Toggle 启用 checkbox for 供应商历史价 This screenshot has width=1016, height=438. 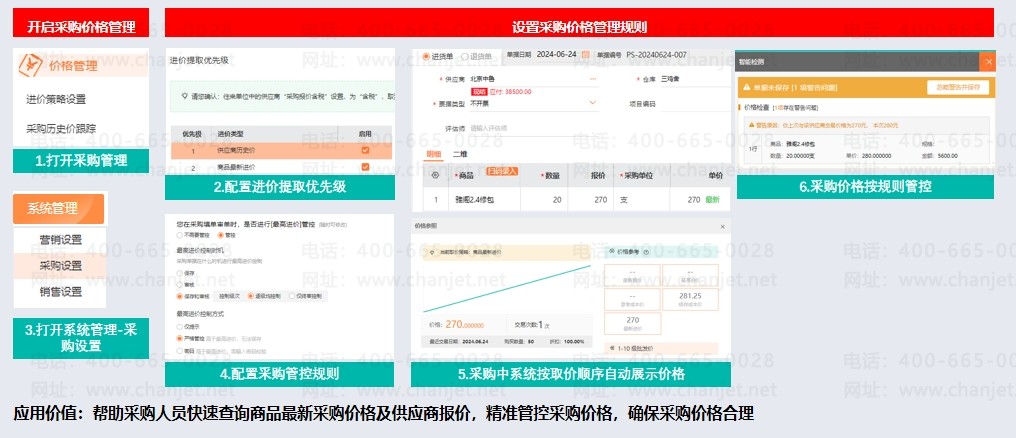(x=365, y=150)
